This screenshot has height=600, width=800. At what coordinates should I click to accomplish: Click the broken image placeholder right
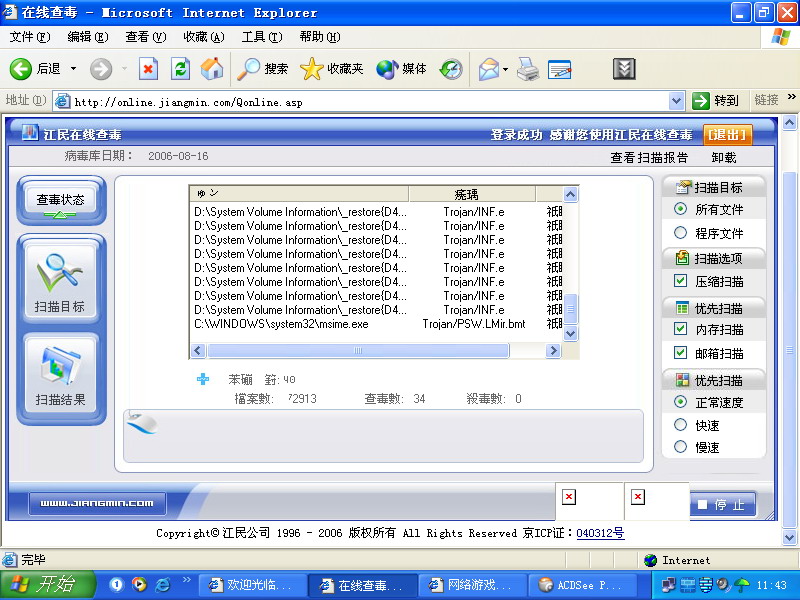click(638, 496)
